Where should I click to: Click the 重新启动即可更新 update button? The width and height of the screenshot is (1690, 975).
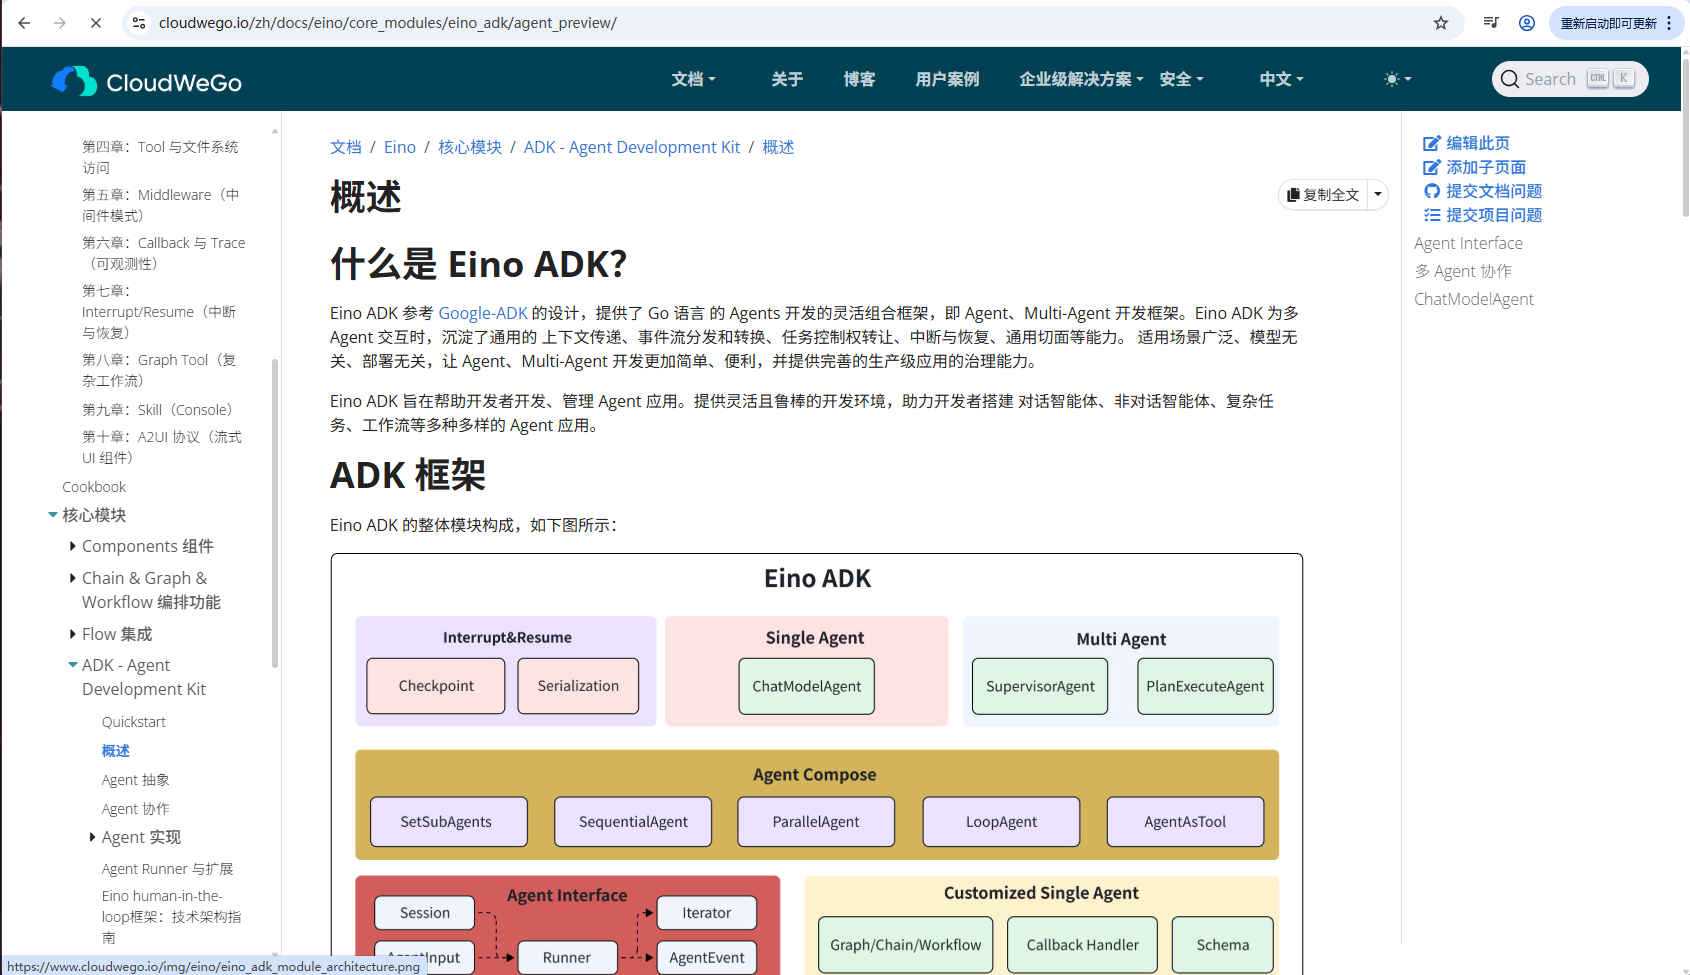1608,23
